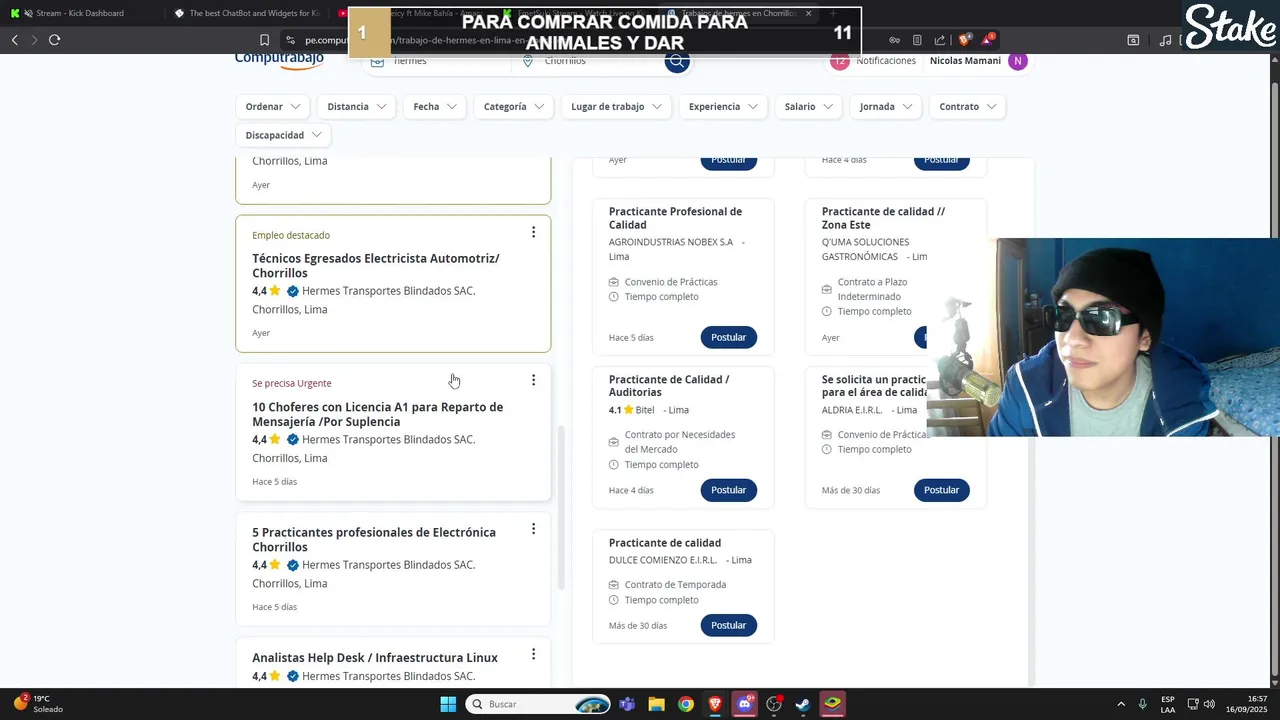This screenshot has height=720, width=1280.
Task: Open options menu for 10 Choferes job
Action: (x=533, y=380)
